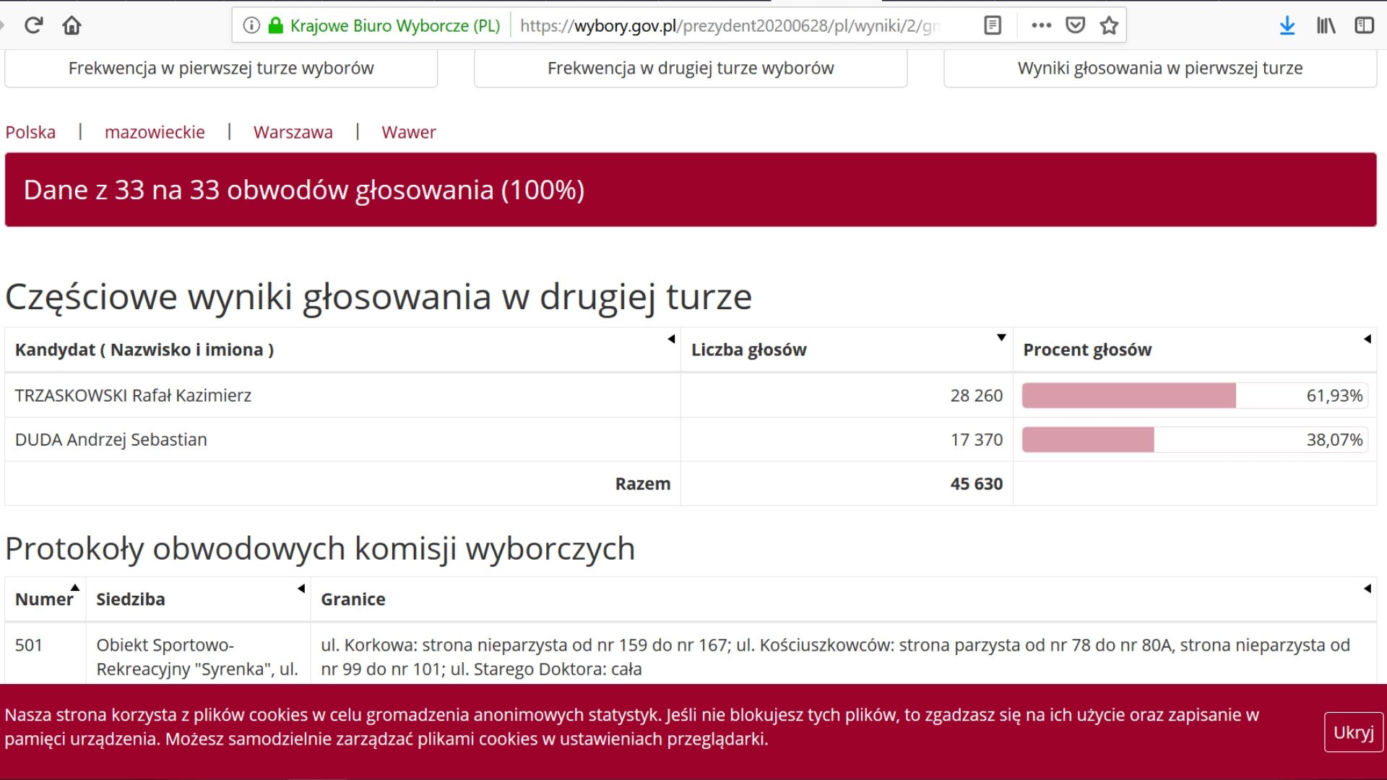Click Duda's 38,07% percentage bar
This screenshot has height=780, width=1387.
point(1195,439)
